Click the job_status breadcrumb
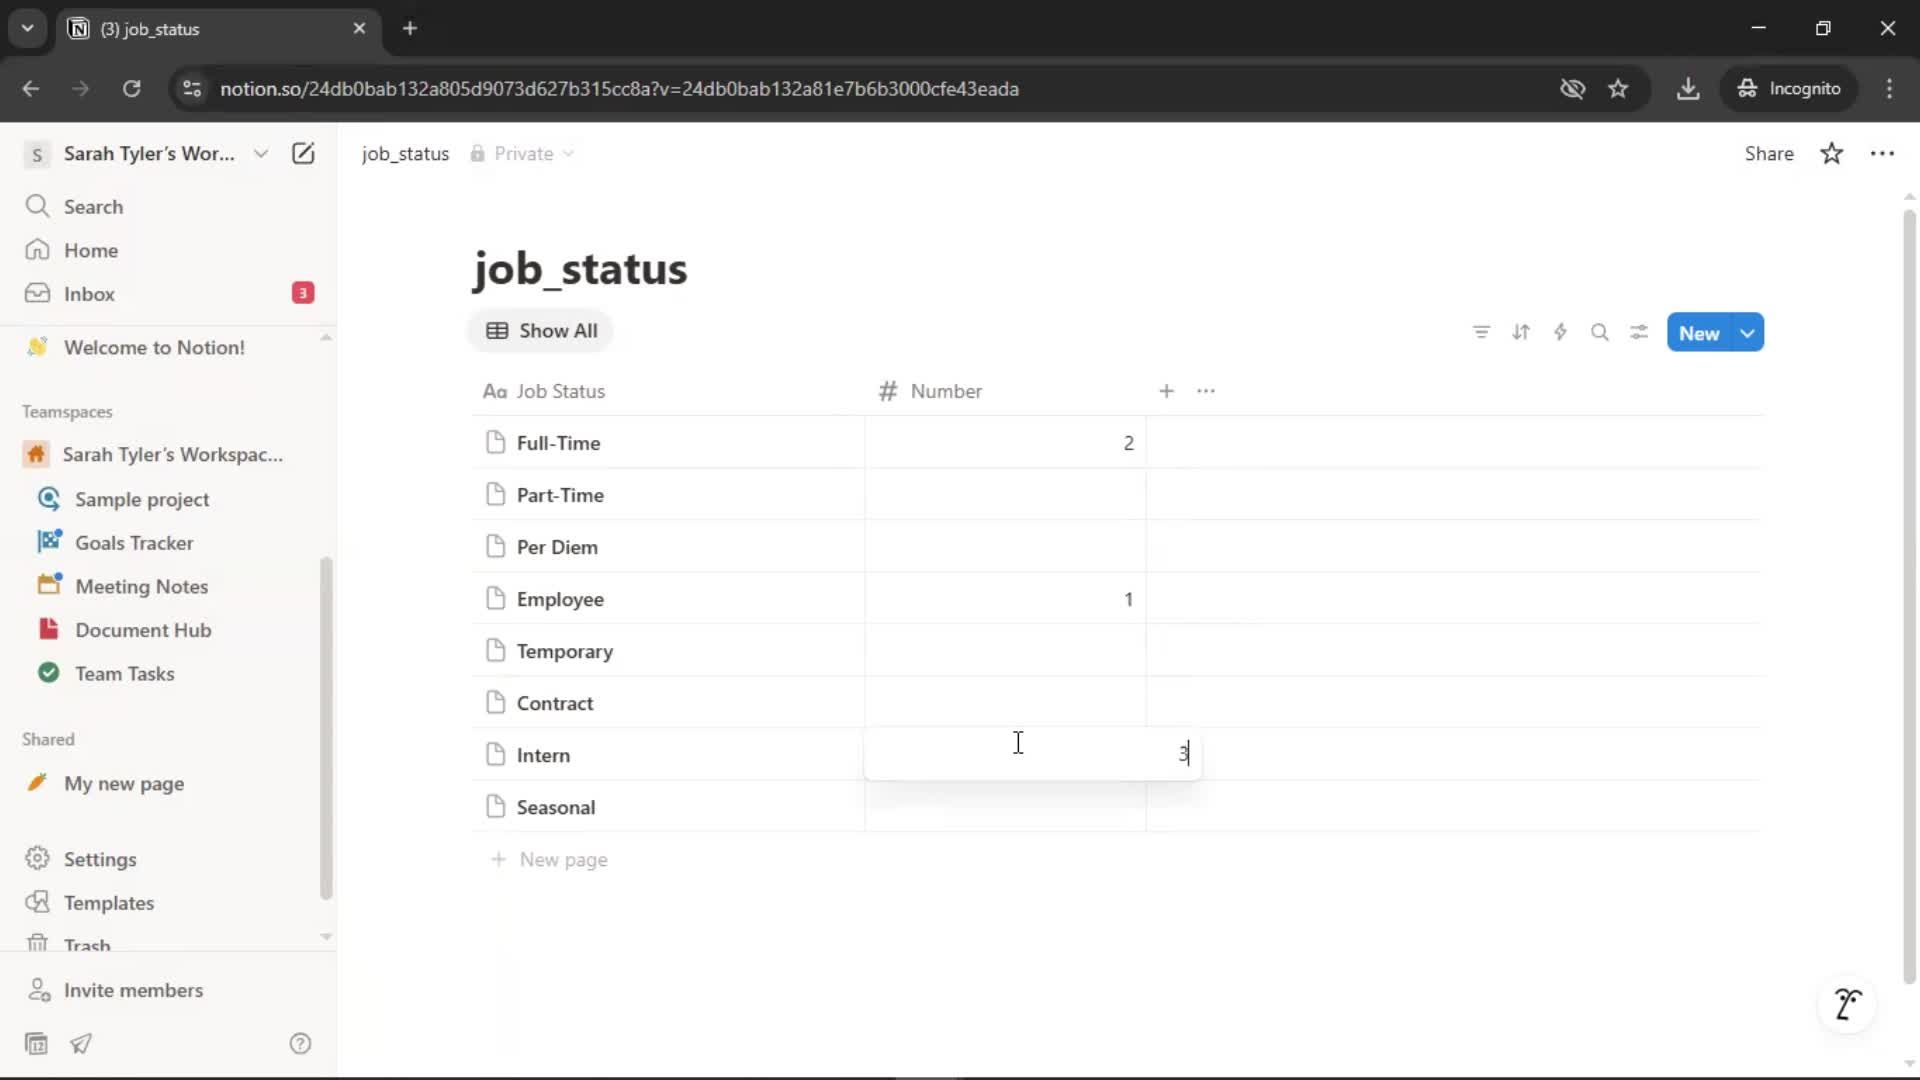The height and width of the screenshot is (1080, 1920). click(x=405, y=153)
